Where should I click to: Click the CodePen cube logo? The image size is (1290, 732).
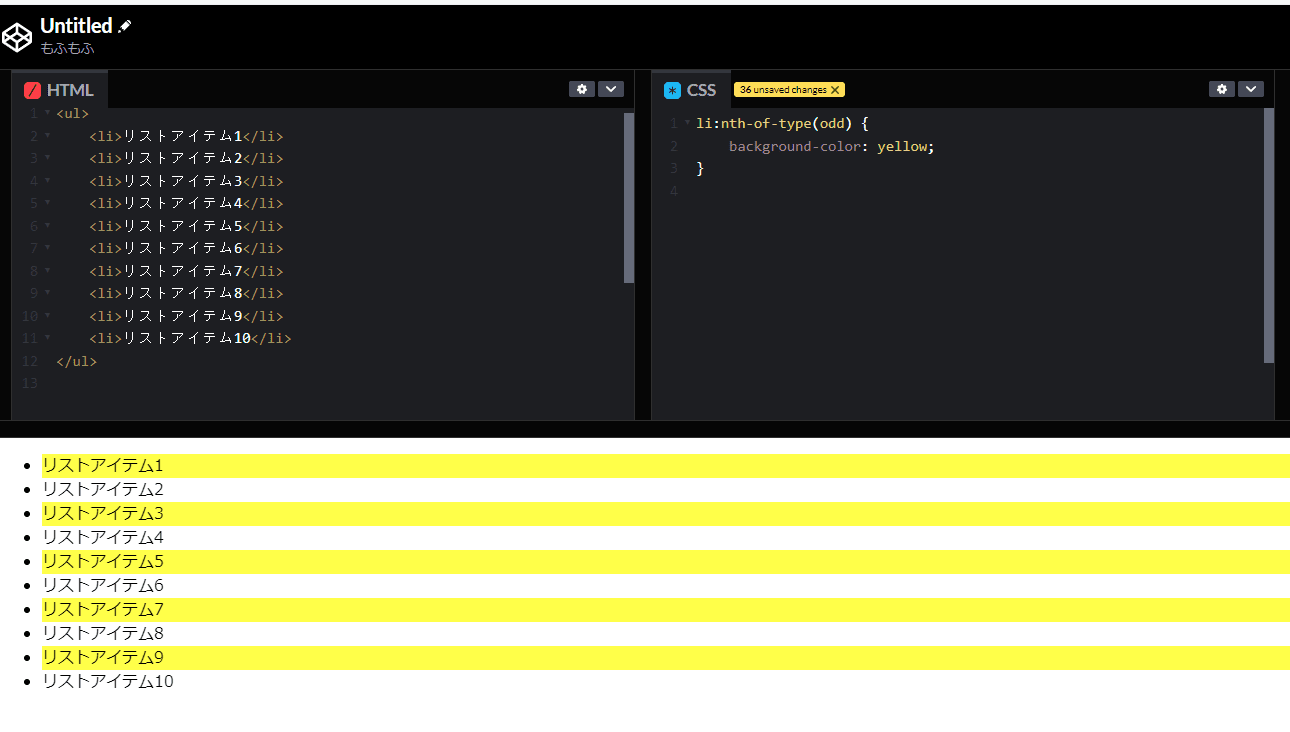[x=17, y=36]
